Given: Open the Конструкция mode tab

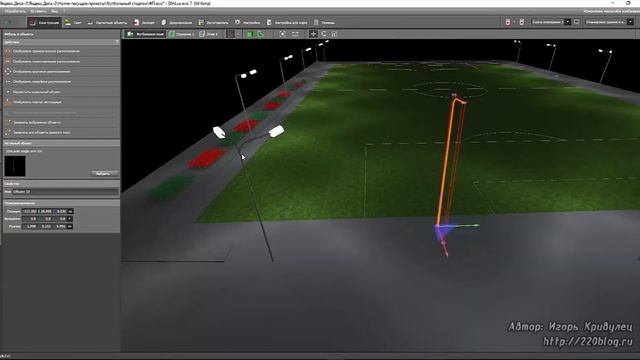Looking at the screenshot, I should [44, 22].
